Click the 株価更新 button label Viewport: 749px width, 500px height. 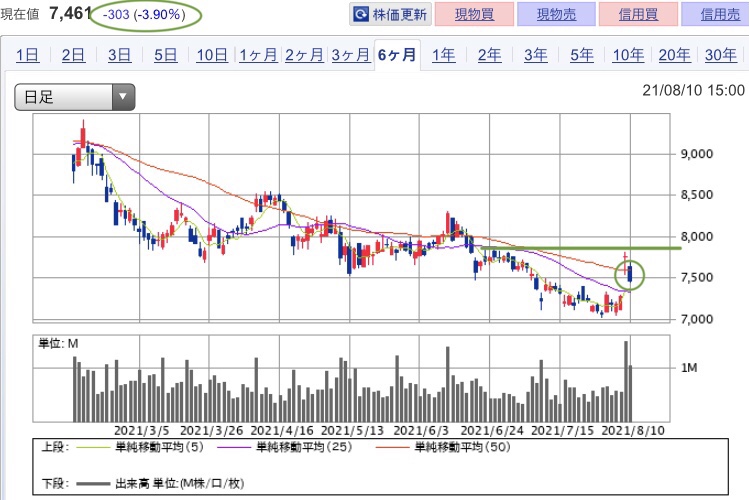(400, 15)
